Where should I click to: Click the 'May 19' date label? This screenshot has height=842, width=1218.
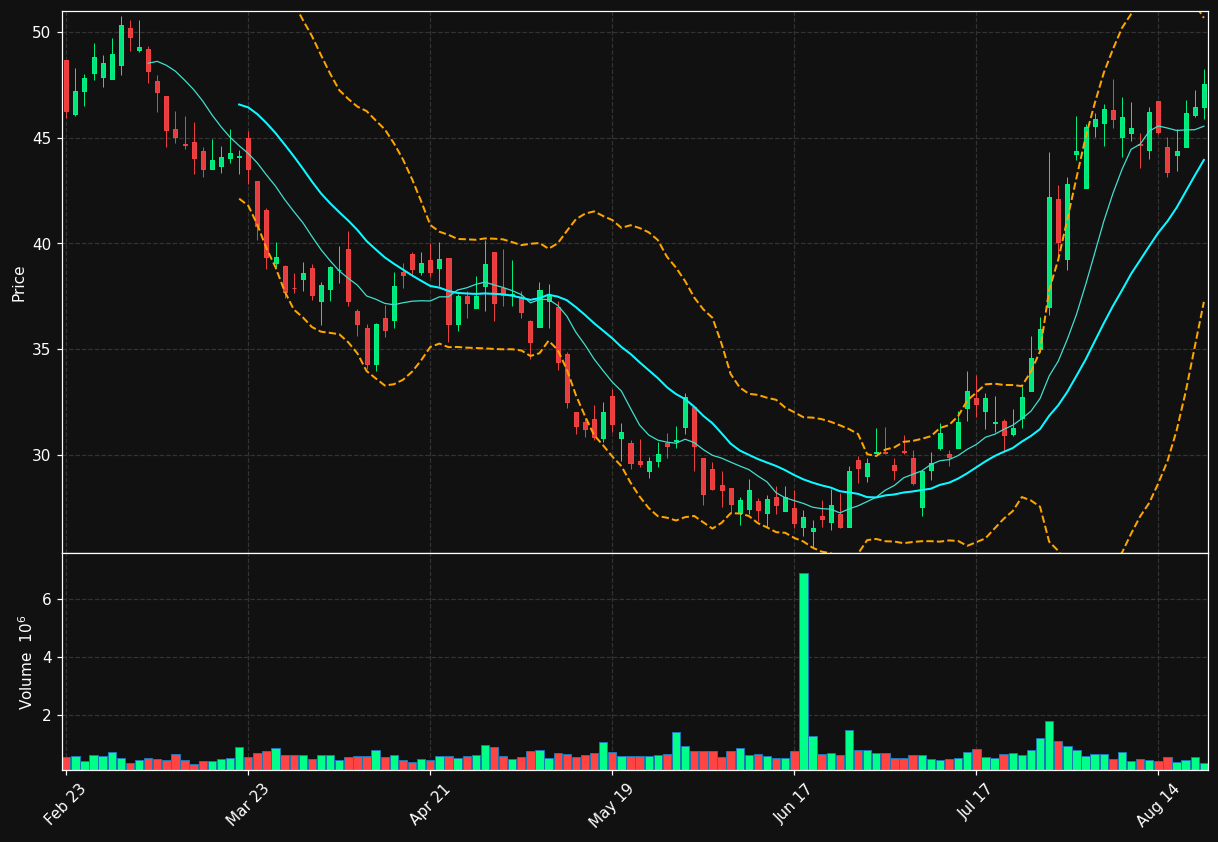tap(611, 803)
